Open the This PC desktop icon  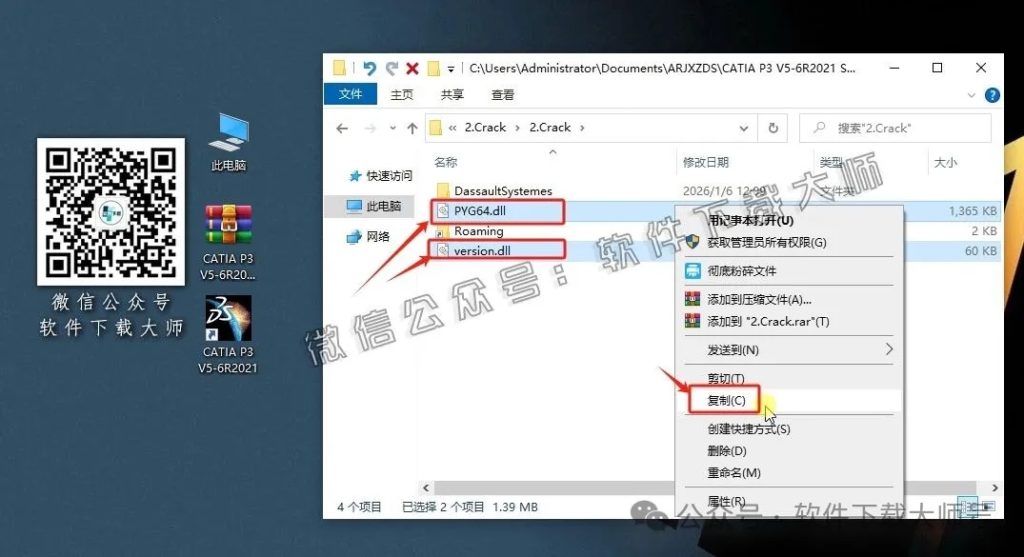(x=229, y=142)
